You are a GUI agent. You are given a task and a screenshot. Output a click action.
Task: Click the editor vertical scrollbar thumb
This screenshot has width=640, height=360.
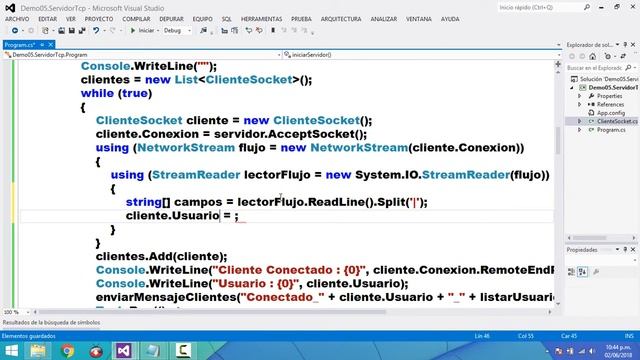click(558, 140)
